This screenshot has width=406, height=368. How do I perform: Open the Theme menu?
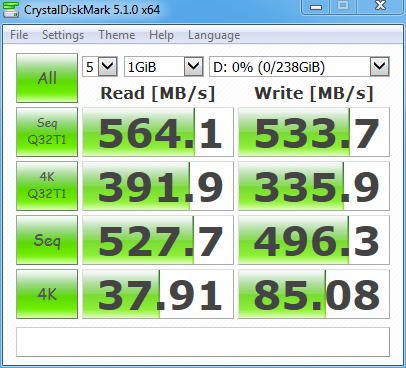117,35
